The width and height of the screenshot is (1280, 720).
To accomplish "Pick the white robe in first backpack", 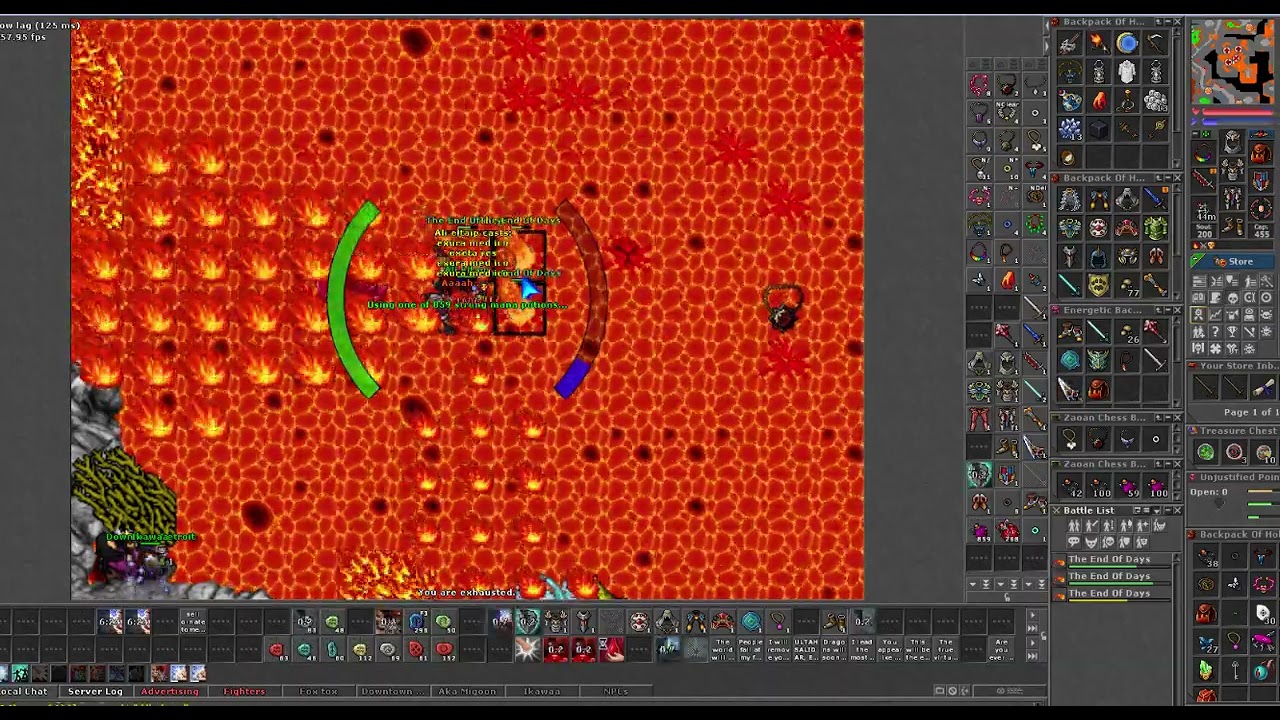I will [1127, 71].
